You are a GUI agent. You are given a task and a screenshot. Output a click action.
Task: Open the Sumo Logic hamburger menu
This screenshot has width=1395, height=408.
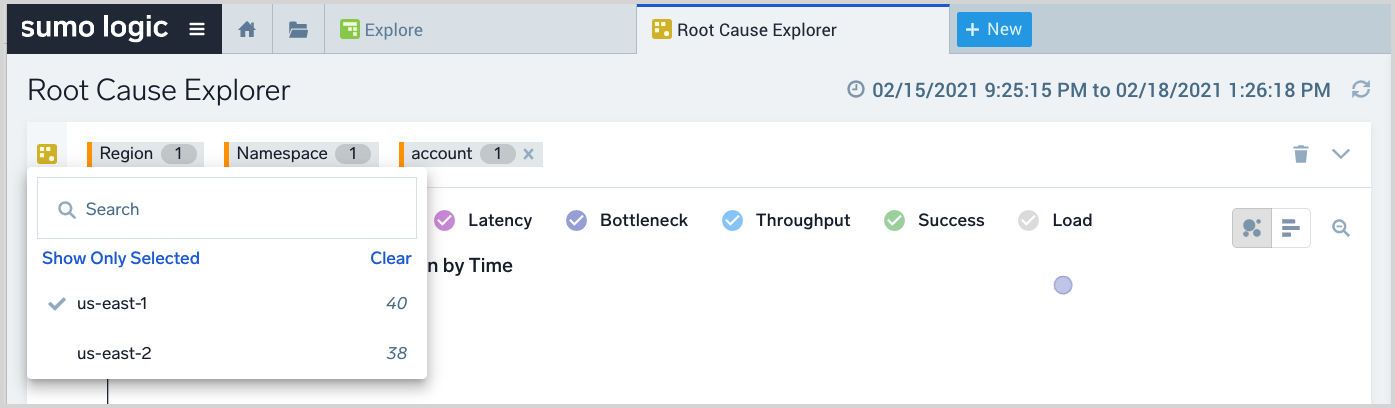tap(197, 29)
